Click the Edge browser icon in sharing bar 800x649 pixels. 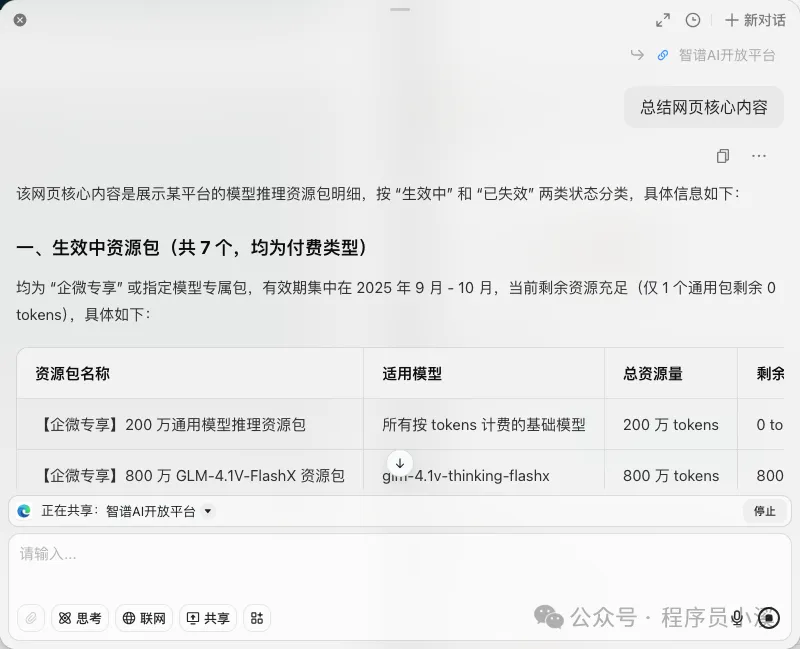[x=24, y=511]
